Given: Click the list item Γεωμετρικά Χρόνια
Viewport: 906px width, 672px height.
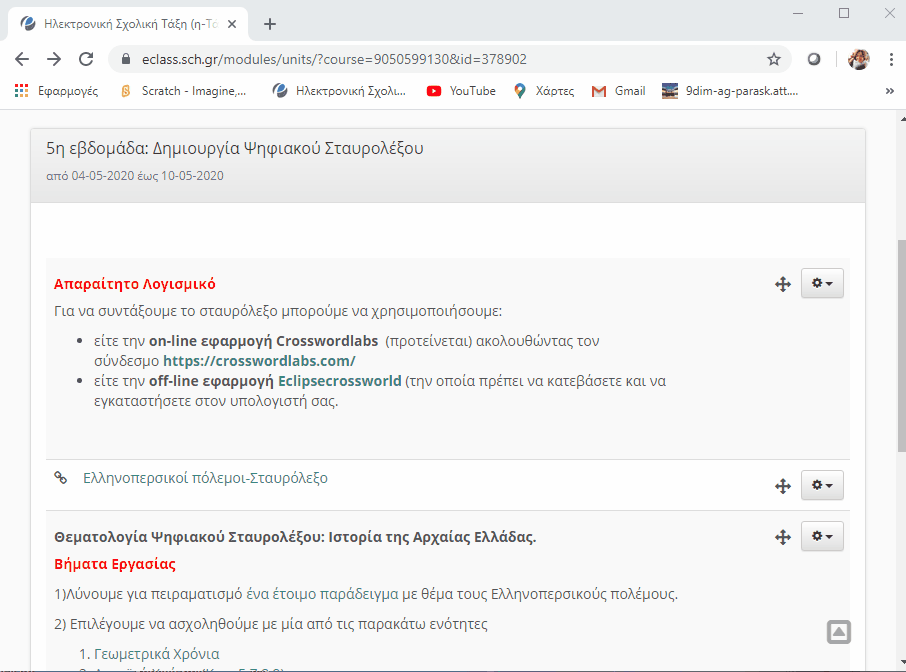Looking at the screenshot, I should [x=157, y=654].
